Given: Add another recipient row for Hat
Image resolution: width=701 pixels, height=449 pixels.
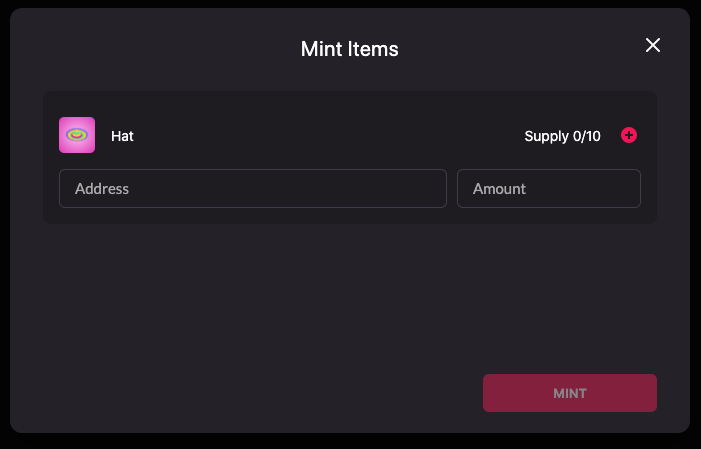Looking at the screenshot, I should 629,135.
